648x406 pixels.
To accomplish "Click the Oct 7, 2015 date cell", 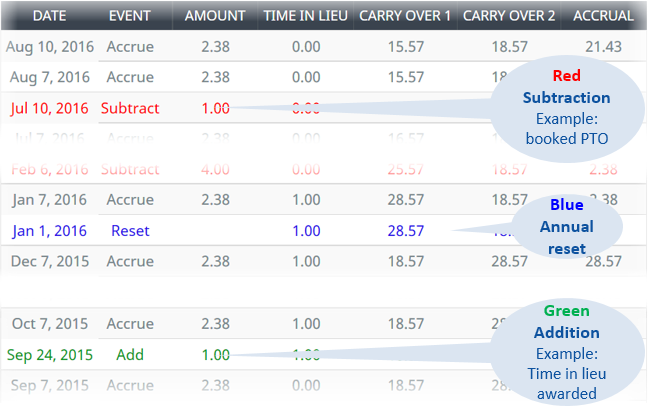I will [x=49, y=324].
